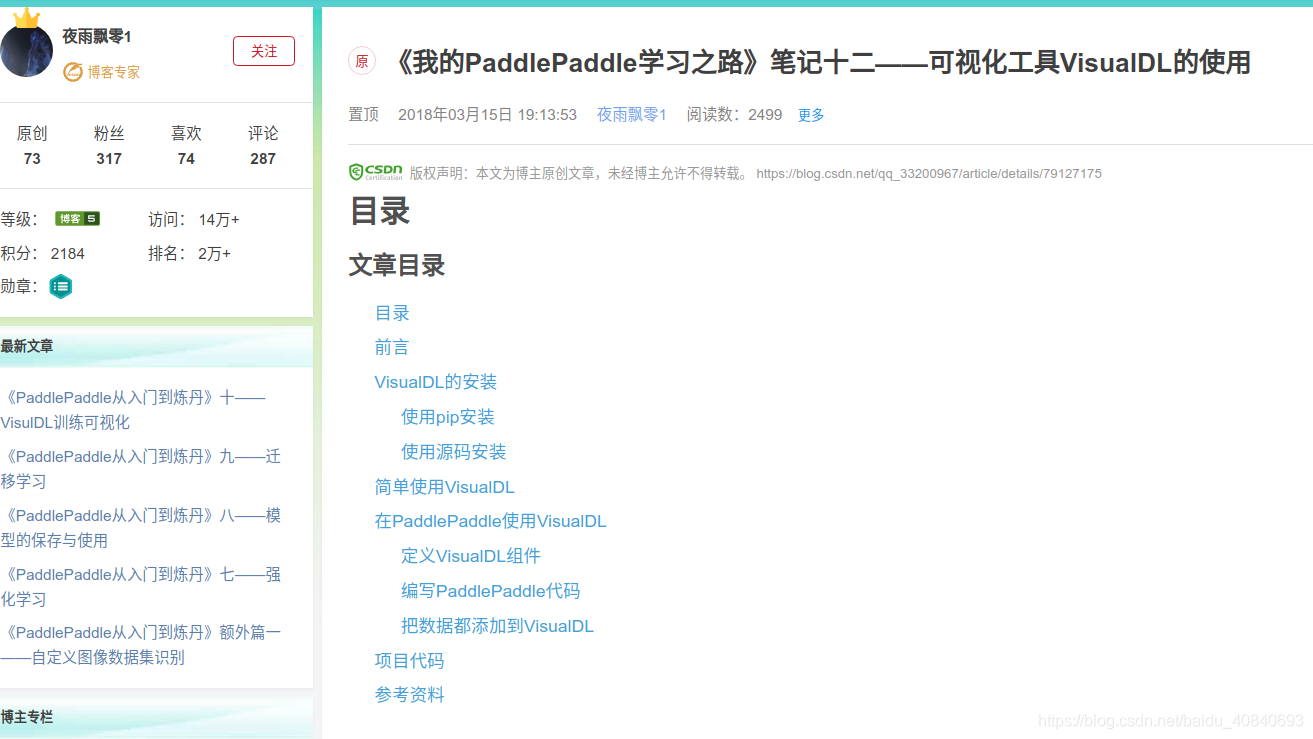This screenshot has height=739, width=1313.
Task: Open the author link 夜雨飘零1 in the article meta
Action: (x=632, y=114)
